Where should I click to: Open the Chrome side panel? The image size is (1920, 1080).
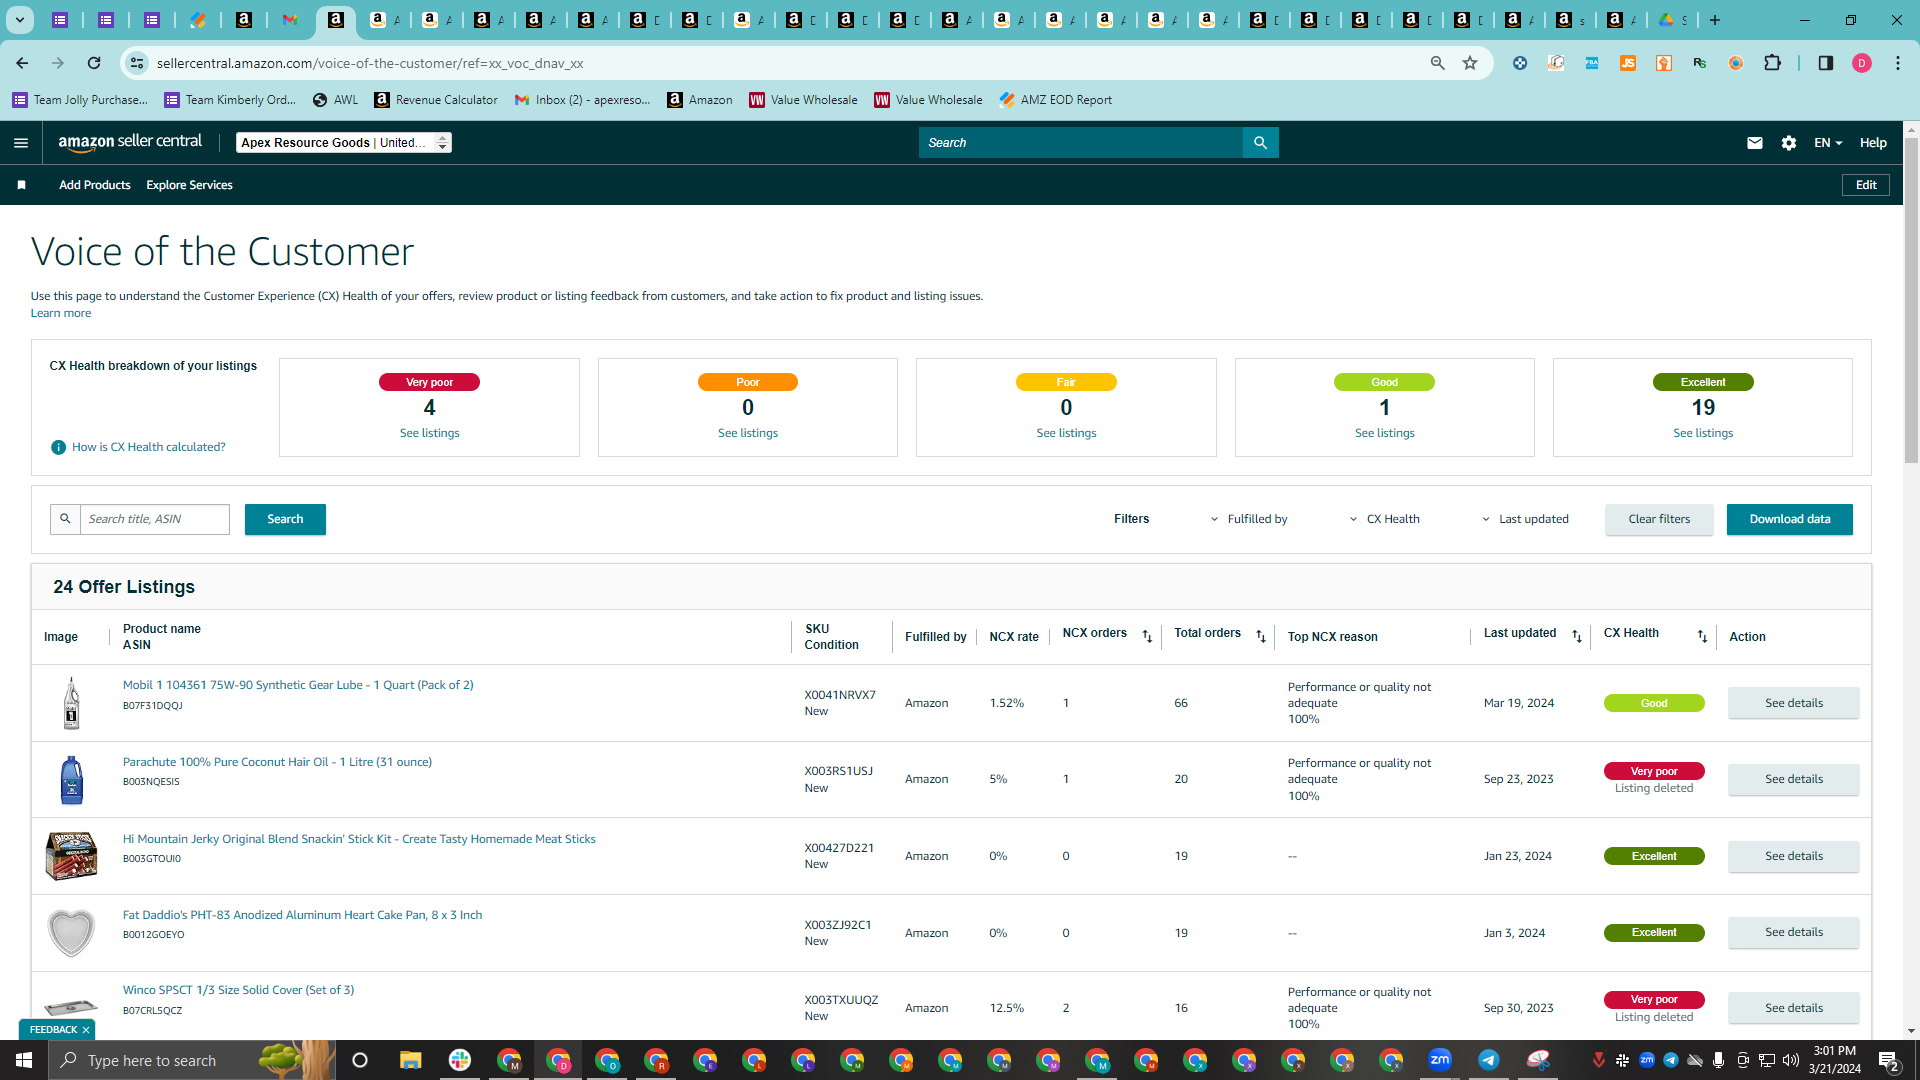pyautogui.click(x=1826, y=63)
